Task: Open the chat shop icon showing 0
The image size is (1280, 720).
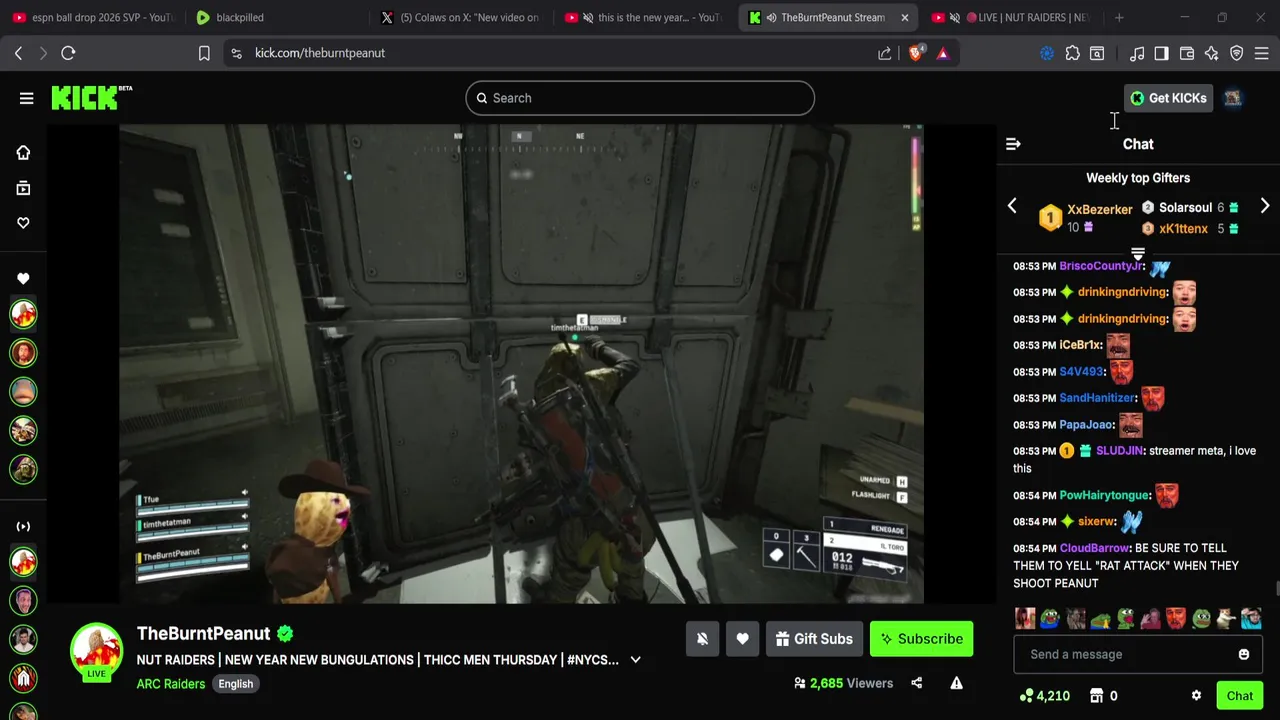Action: 1103,696
